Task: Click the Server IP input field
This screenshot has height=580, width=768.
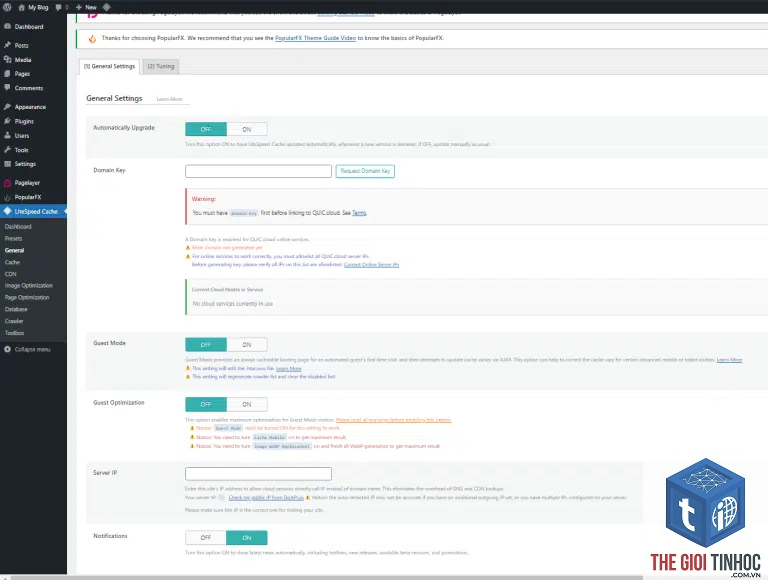Action: [259, 474]
